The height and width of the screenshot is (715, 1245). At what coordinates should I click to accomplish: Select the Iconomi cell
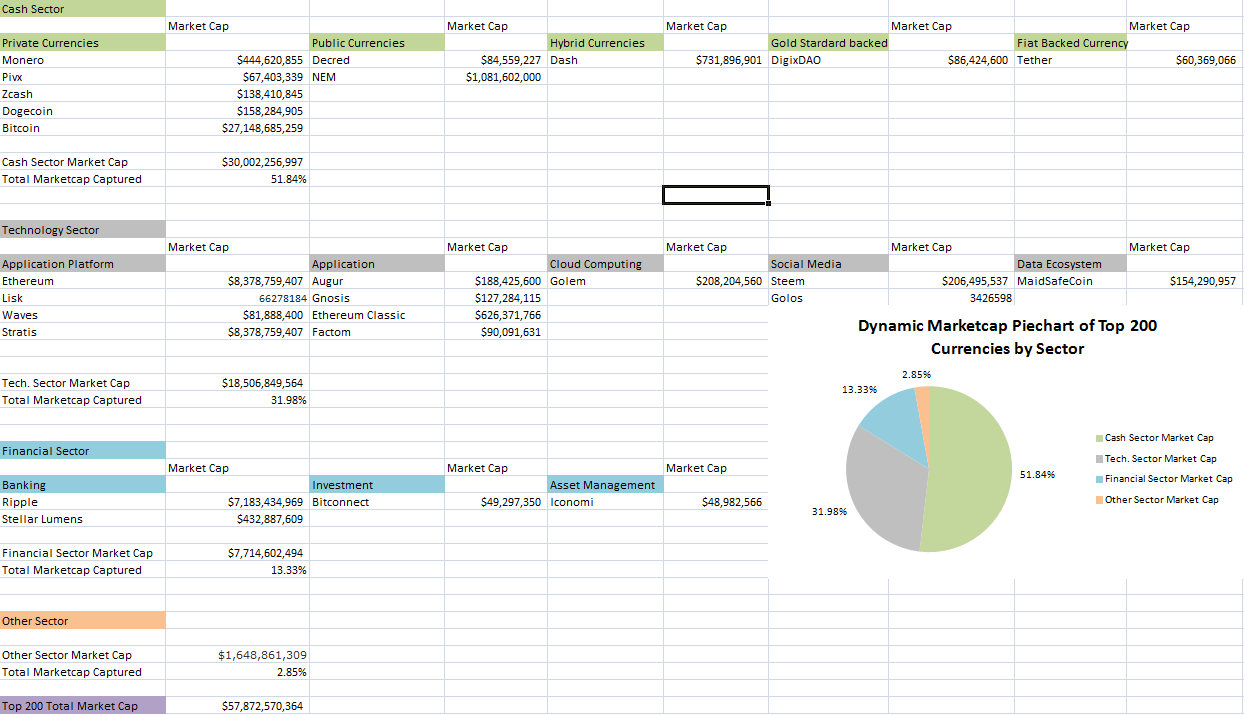605,502
